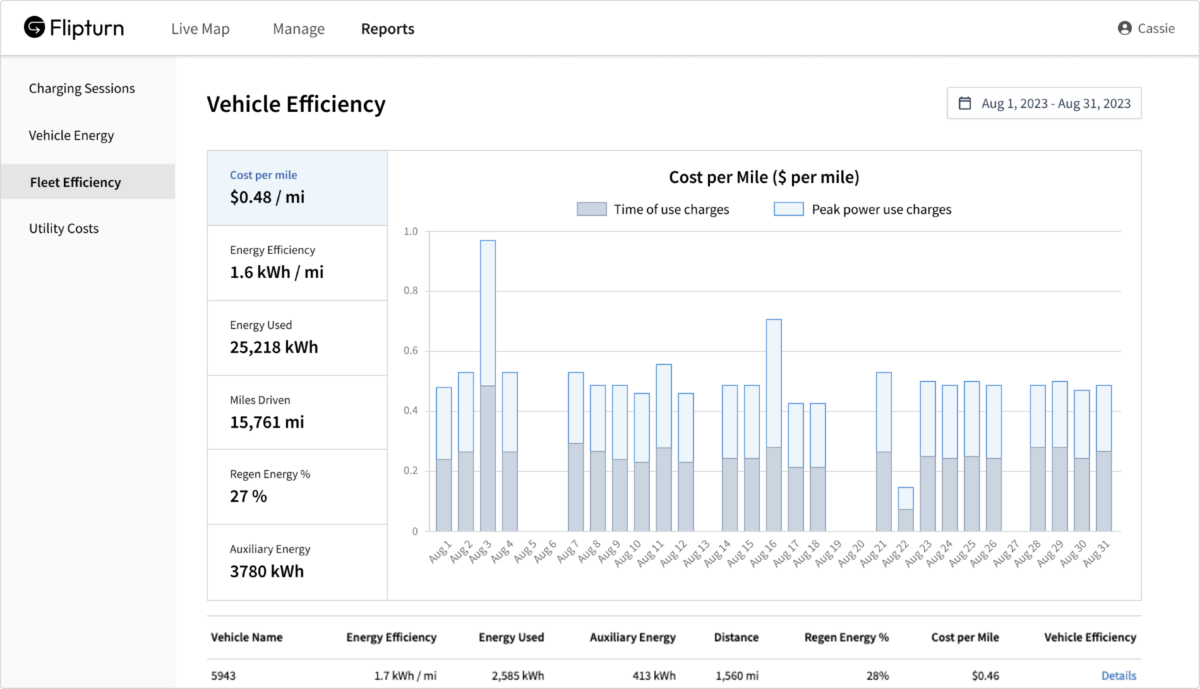Screen dimensions: 1200x689
Task: Open the Aug 1 - Aug 31 date picker
Action: click(x=1044, y=103)
